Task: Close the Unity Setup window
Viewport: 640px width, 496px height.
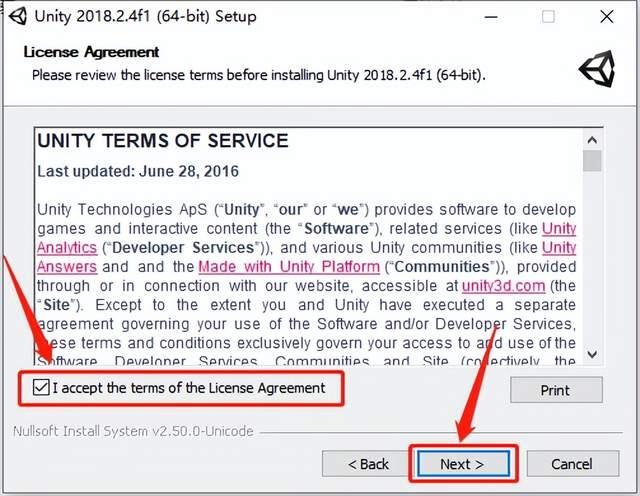Action: click(607, 17)
